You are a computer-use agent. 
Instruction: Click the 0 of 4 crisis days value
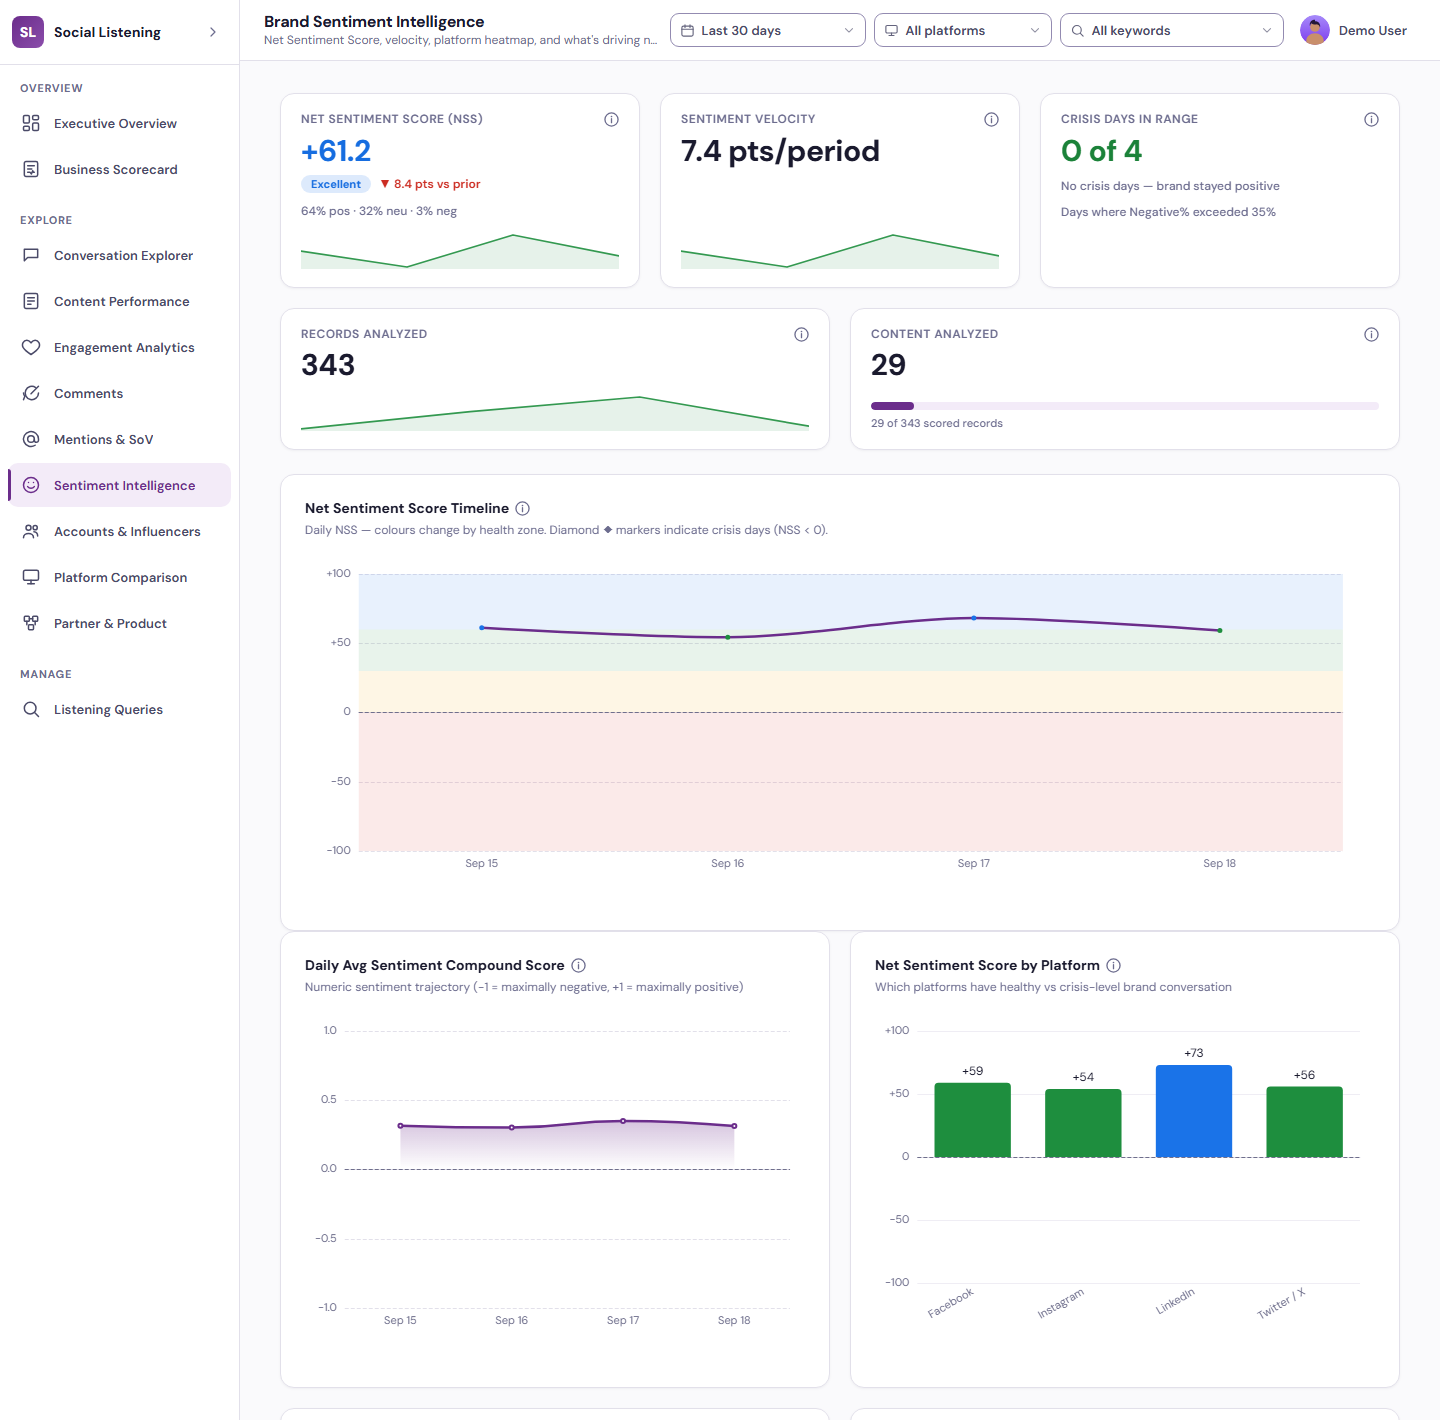pyautogui.click(x=1101, y=151)
